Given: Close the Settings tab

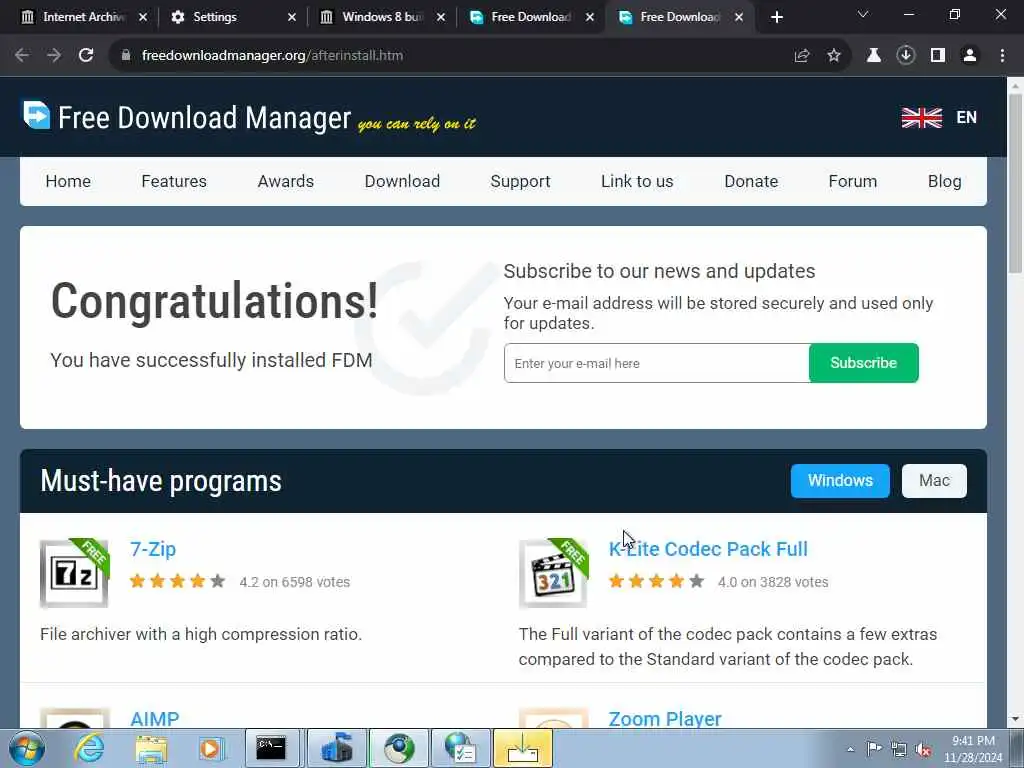Looking at the screenshot, I should click(292, 17).
